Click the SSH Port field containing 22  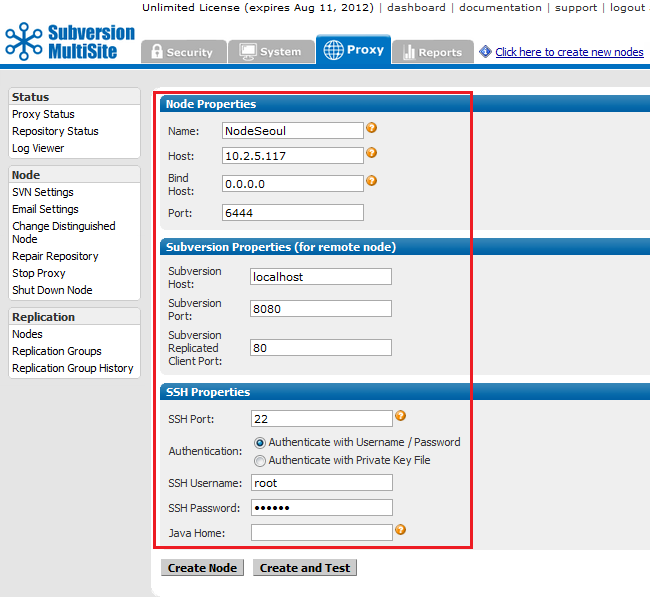(x=322, y=418)
